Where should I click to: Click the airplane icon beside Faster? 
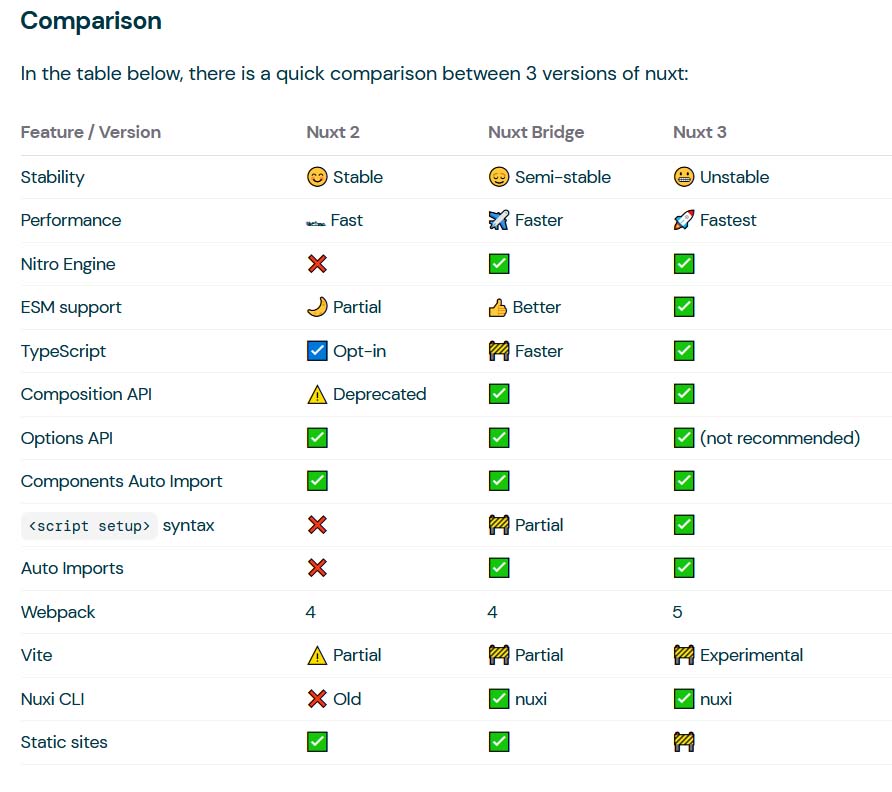pos(499,220)
